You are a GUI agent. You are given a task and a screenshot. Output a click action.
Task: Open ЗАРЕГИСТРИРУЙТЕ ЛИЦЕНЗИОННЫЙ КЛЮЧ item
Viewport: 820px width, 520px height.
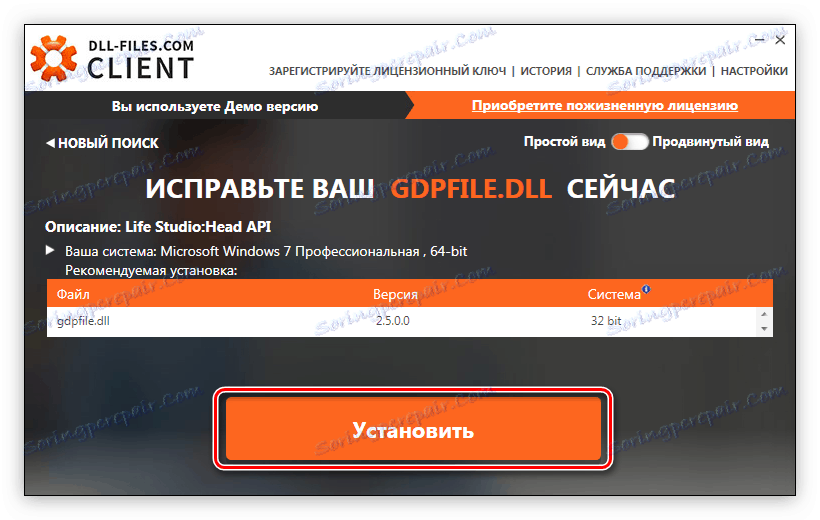click(x=388, y=71)
